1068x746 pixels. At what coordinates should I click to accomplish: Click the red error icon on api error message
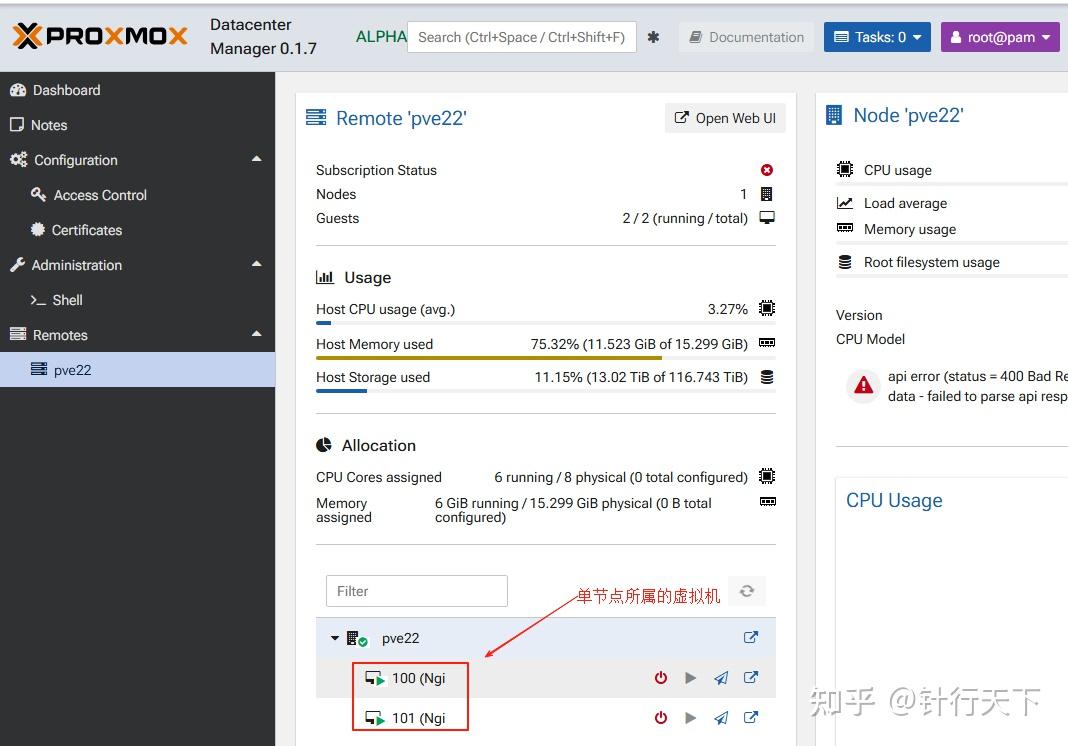click(x=862, y=385)
